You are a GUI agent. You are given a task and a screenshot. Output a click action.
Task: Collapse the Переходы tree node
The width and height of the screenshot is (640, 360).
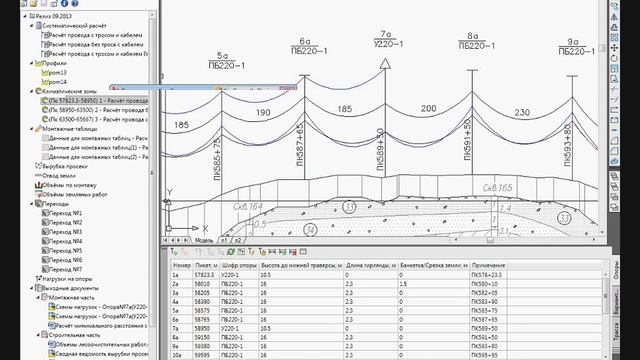click(32, 204)
